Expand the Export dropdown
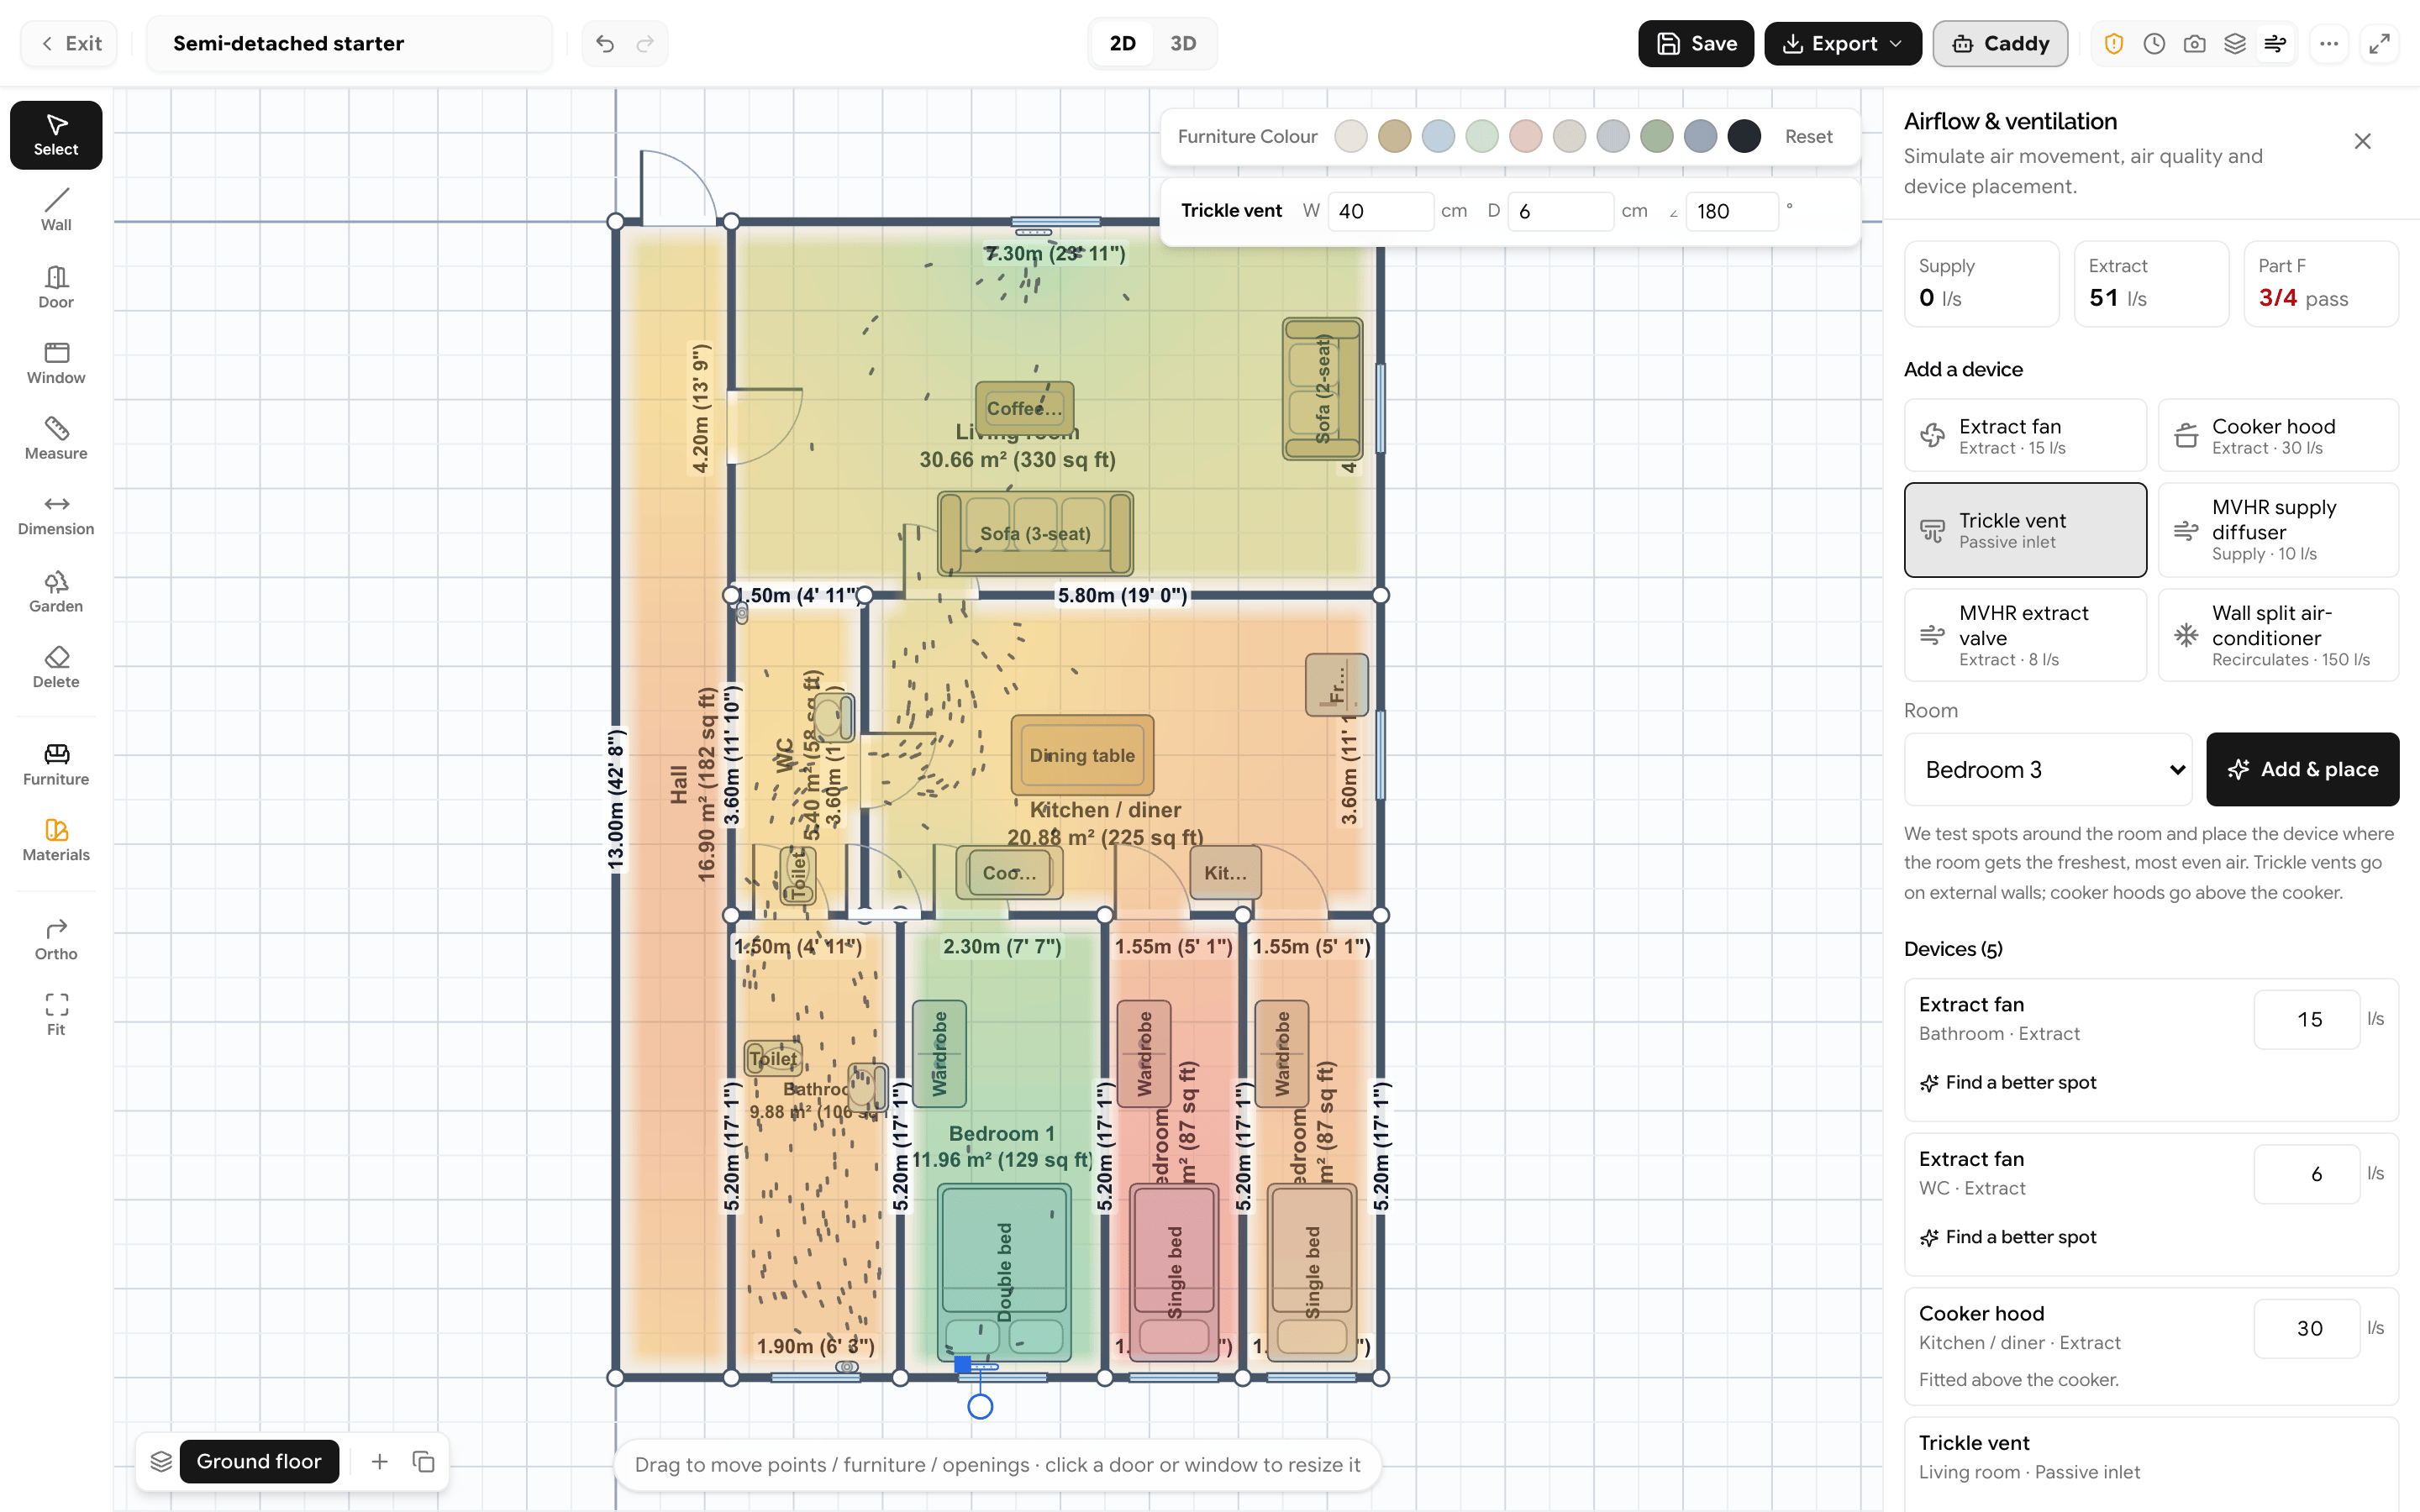Image resolution: width=2420 pixels, height=1512 pixels. tap(1842, 43)
